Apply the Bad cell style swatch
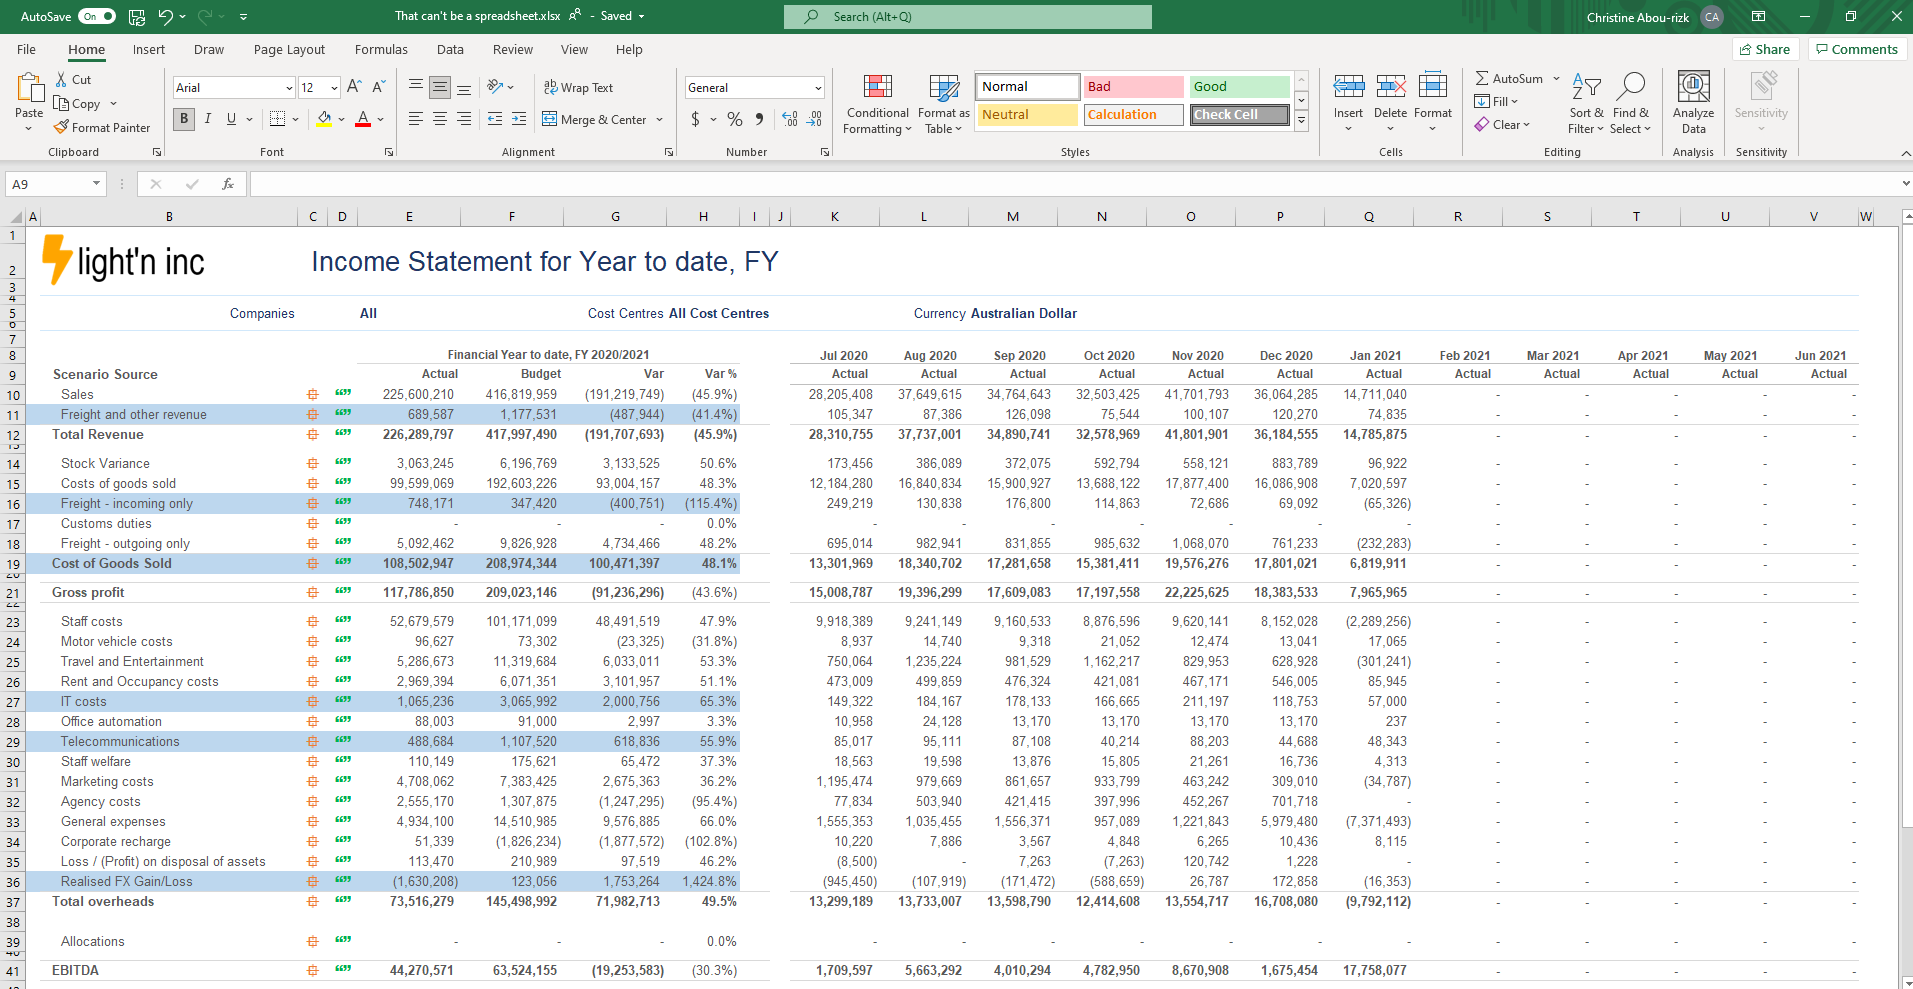Viewport: 1913px width, 989px height. (x=1133, y=87)
